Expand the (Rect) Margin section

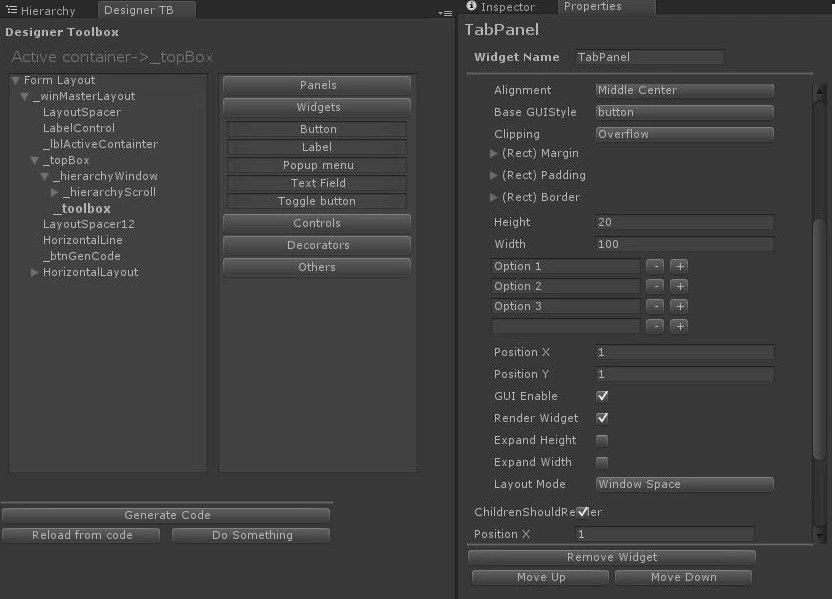493,154
